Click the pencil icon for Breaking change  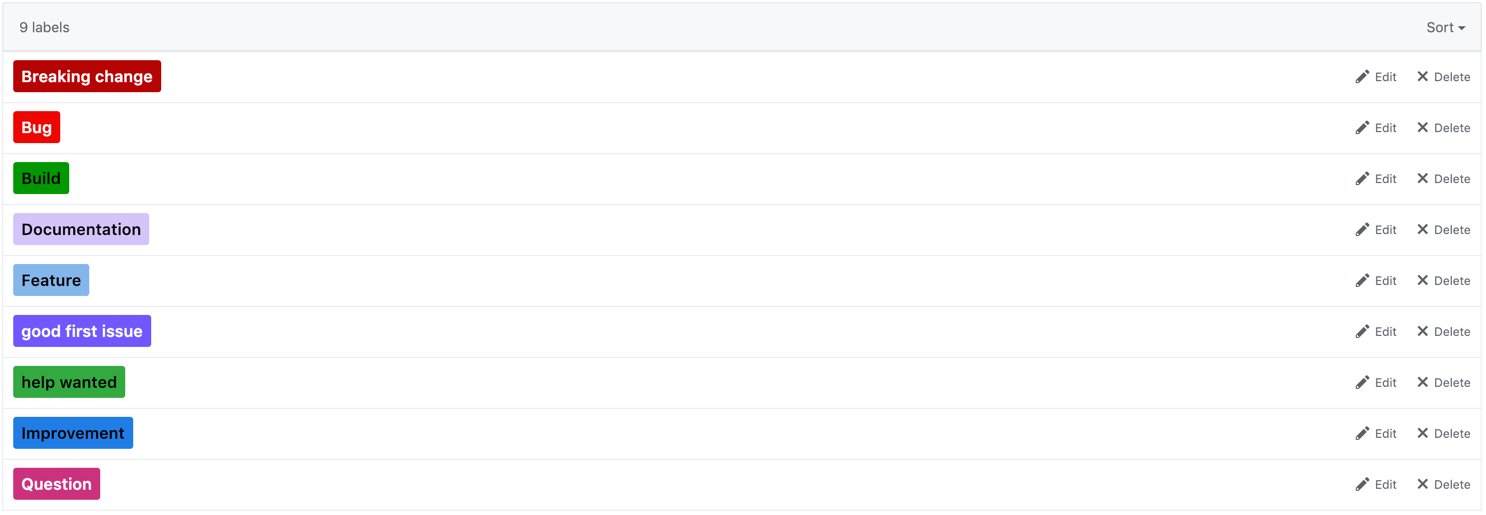pos(1362,77)
